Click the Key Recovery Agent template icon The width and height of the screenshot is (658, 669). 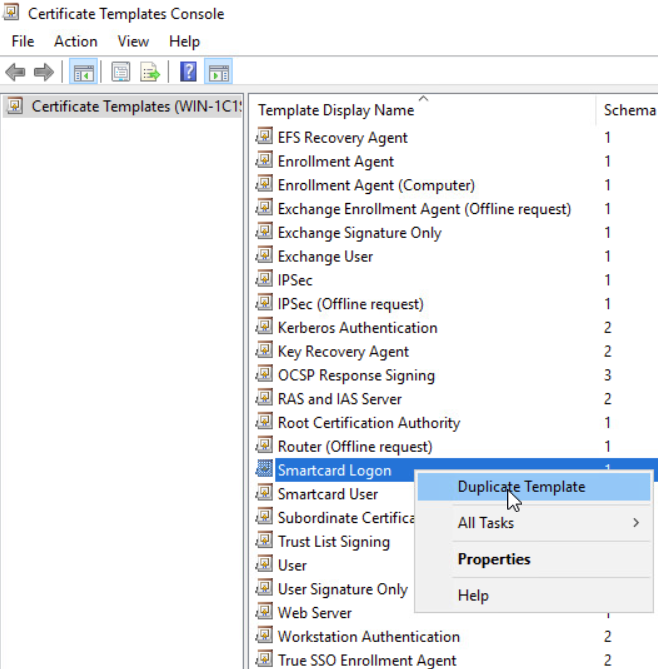tap(265, 351)
